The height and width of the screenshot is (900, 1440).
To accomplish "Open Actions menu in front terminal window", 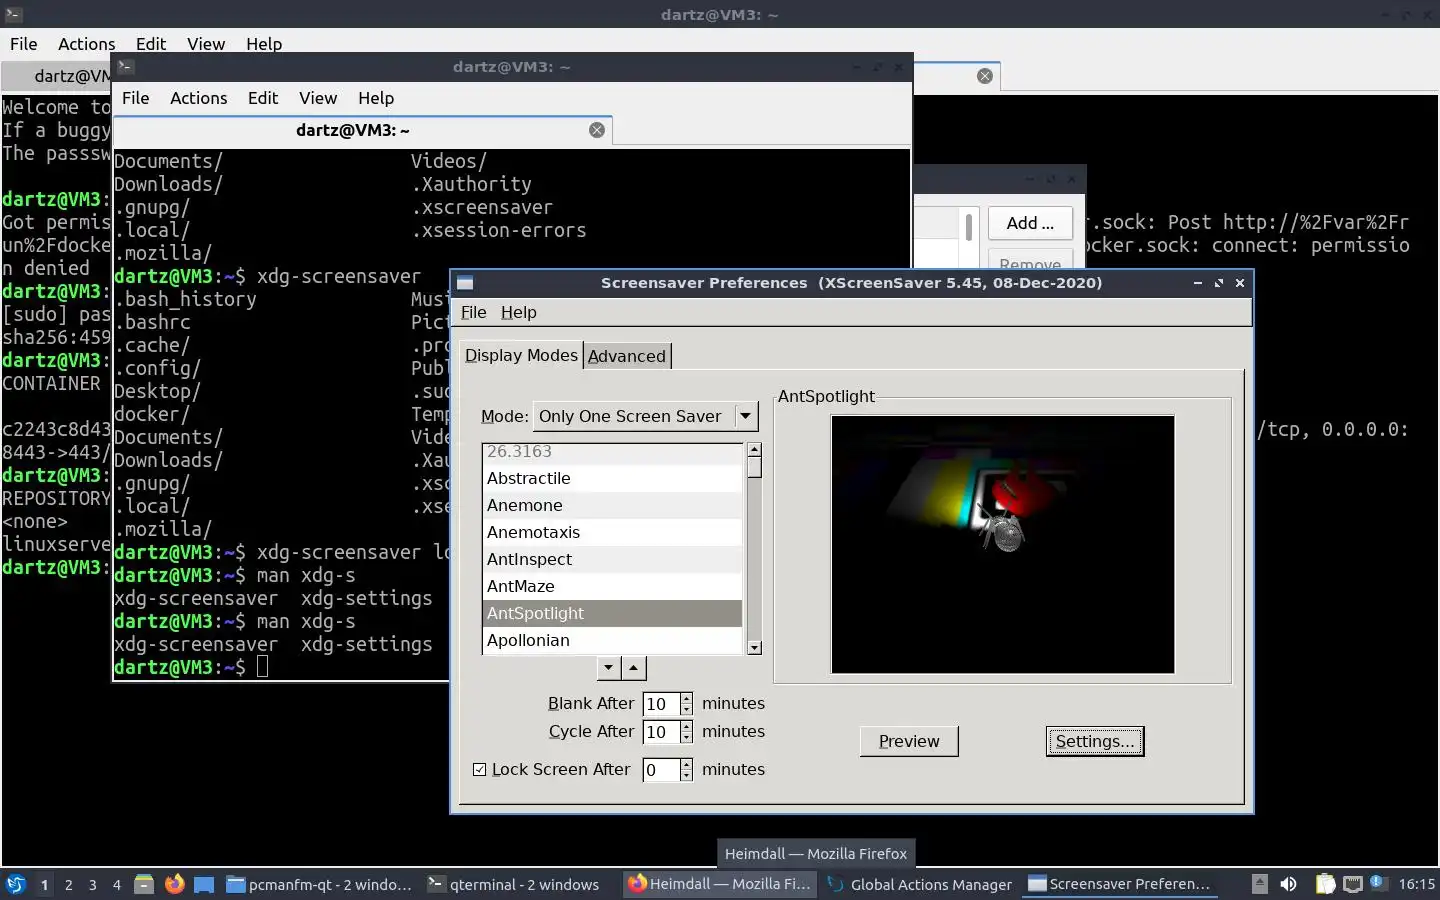I will pyautogui.click(x=198, y=98).
